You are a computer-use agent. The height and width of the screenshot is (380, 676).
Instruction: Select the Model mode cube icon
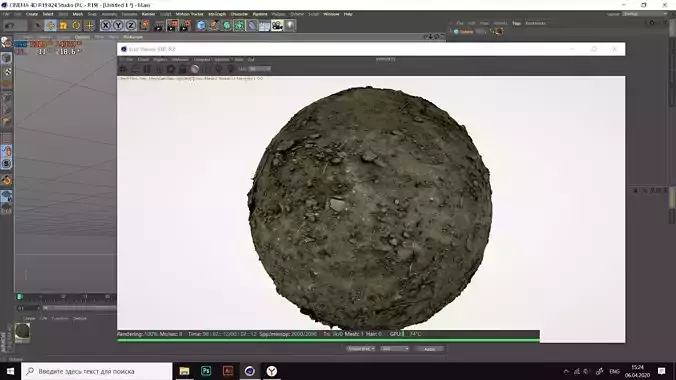[6, 58]
